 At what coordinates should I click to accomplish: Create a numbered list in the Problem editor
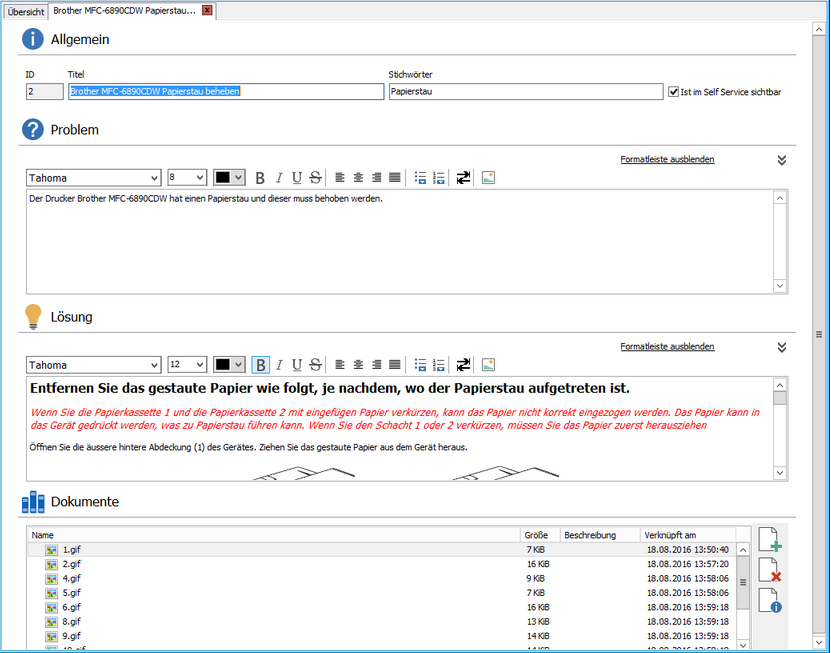tap(438, 177)
